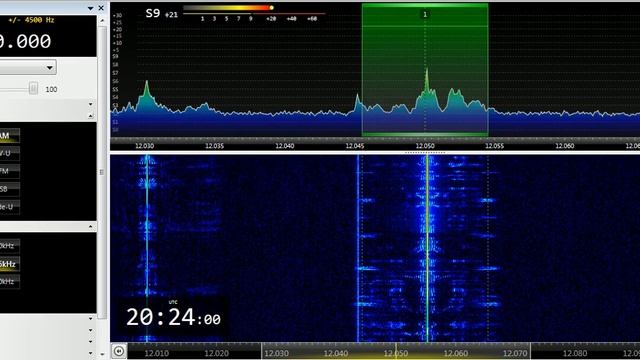This screenshot has height=360, width=640.
Task: Click the 12.030 label on spectrum scale
Action: click(144, 146)
